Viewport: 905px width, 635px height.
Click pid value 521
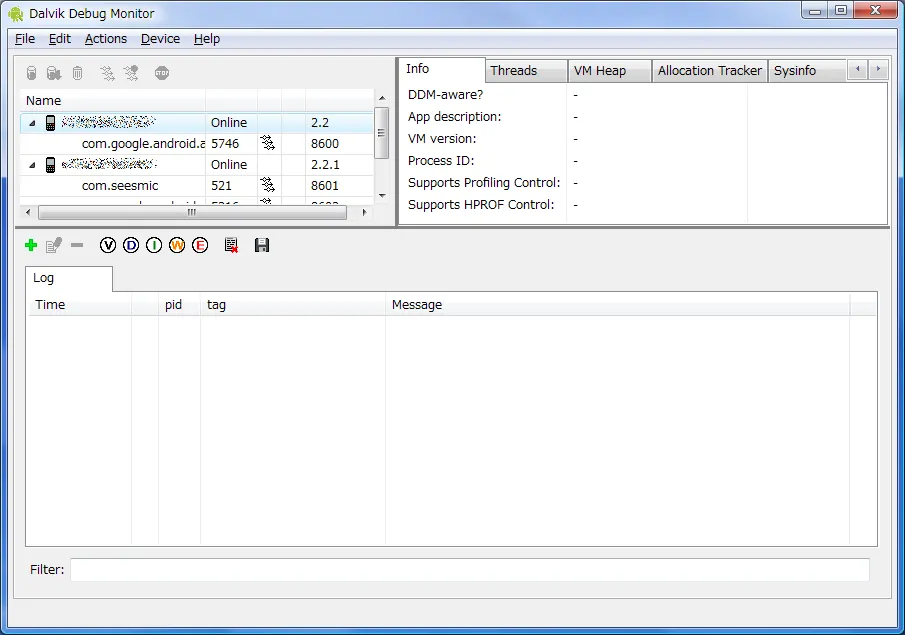coord(221,186)
